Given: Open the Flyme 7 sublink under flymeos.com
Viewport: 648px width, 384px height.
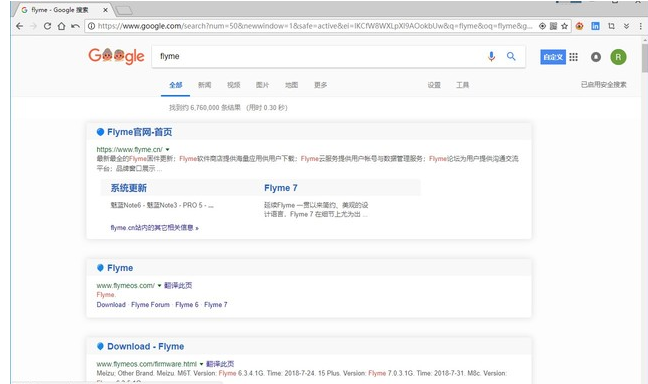Looking at the screenshot, I should click(216, 305).
